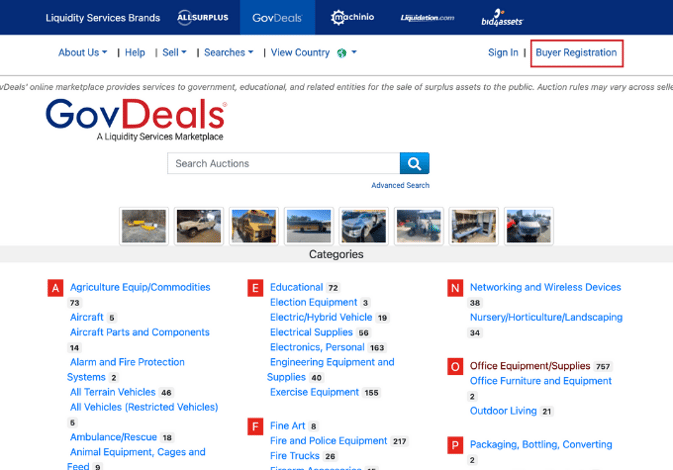673x470 pixels.
Task: Click into the Search Auctions field
Action: click(x=284, y=163)
